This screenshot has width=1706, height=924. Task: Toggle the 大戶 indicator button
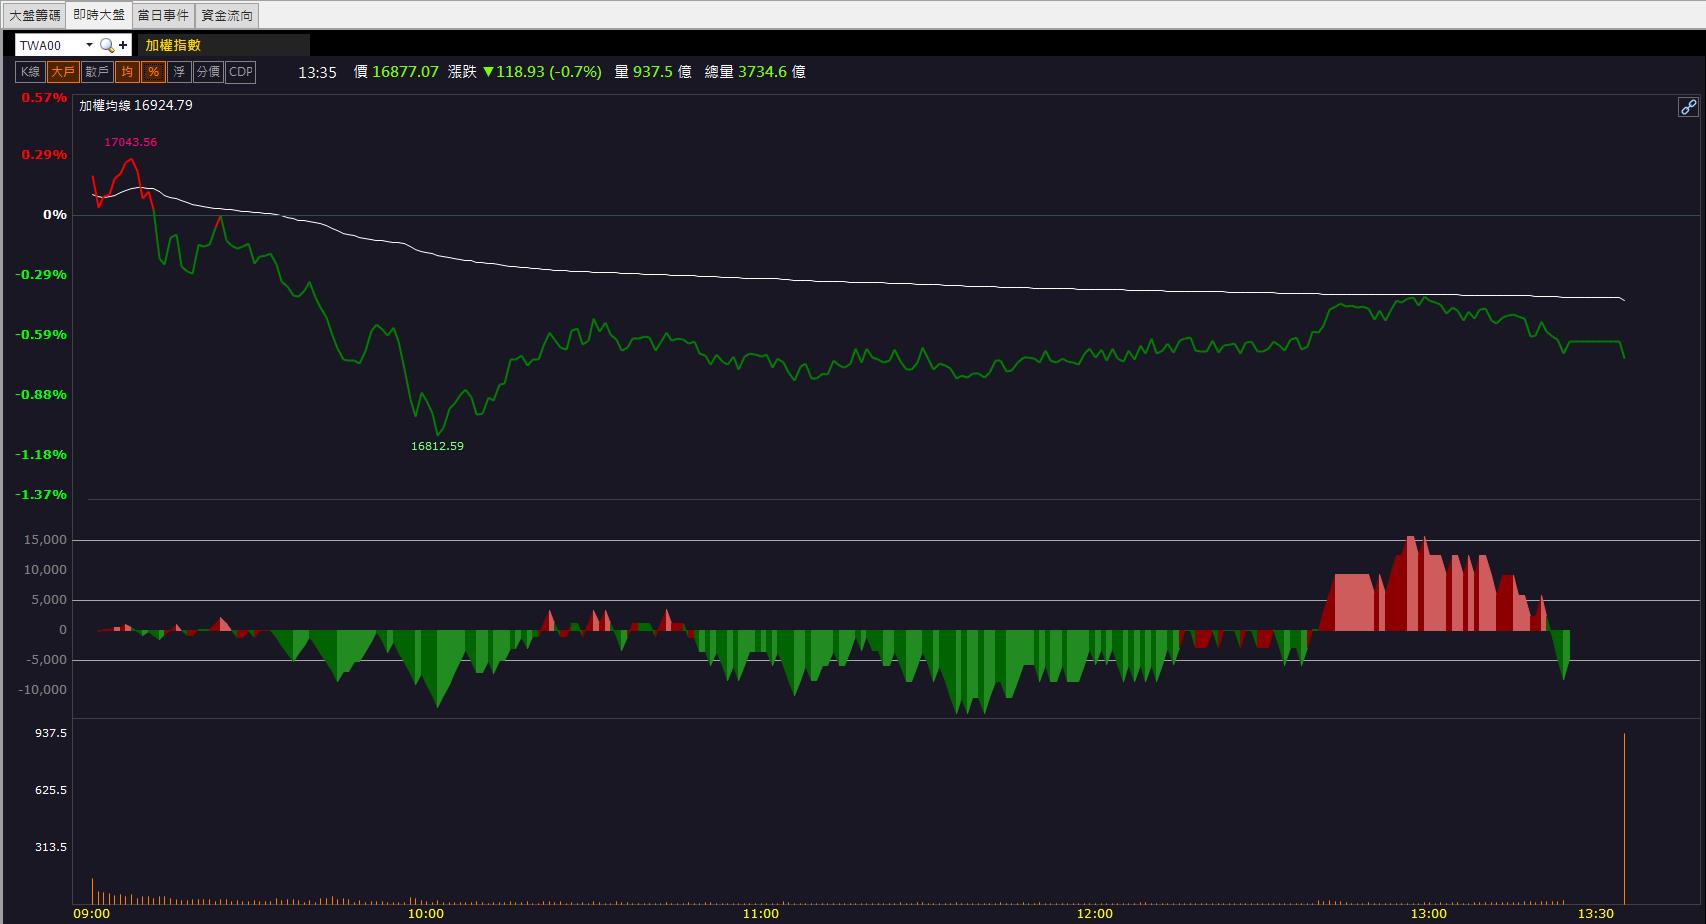point(62,72)
